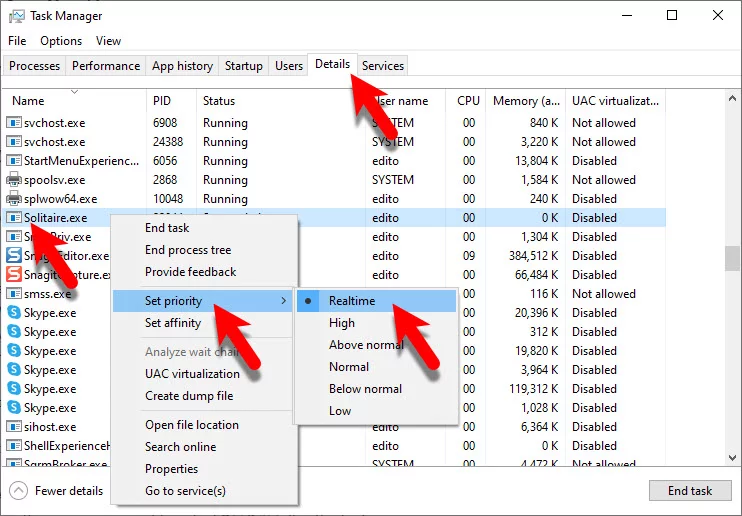This screenshot has height=516, width=742.
Task: Click the ShellExperienceHost process icon
Action: point(14,445)
